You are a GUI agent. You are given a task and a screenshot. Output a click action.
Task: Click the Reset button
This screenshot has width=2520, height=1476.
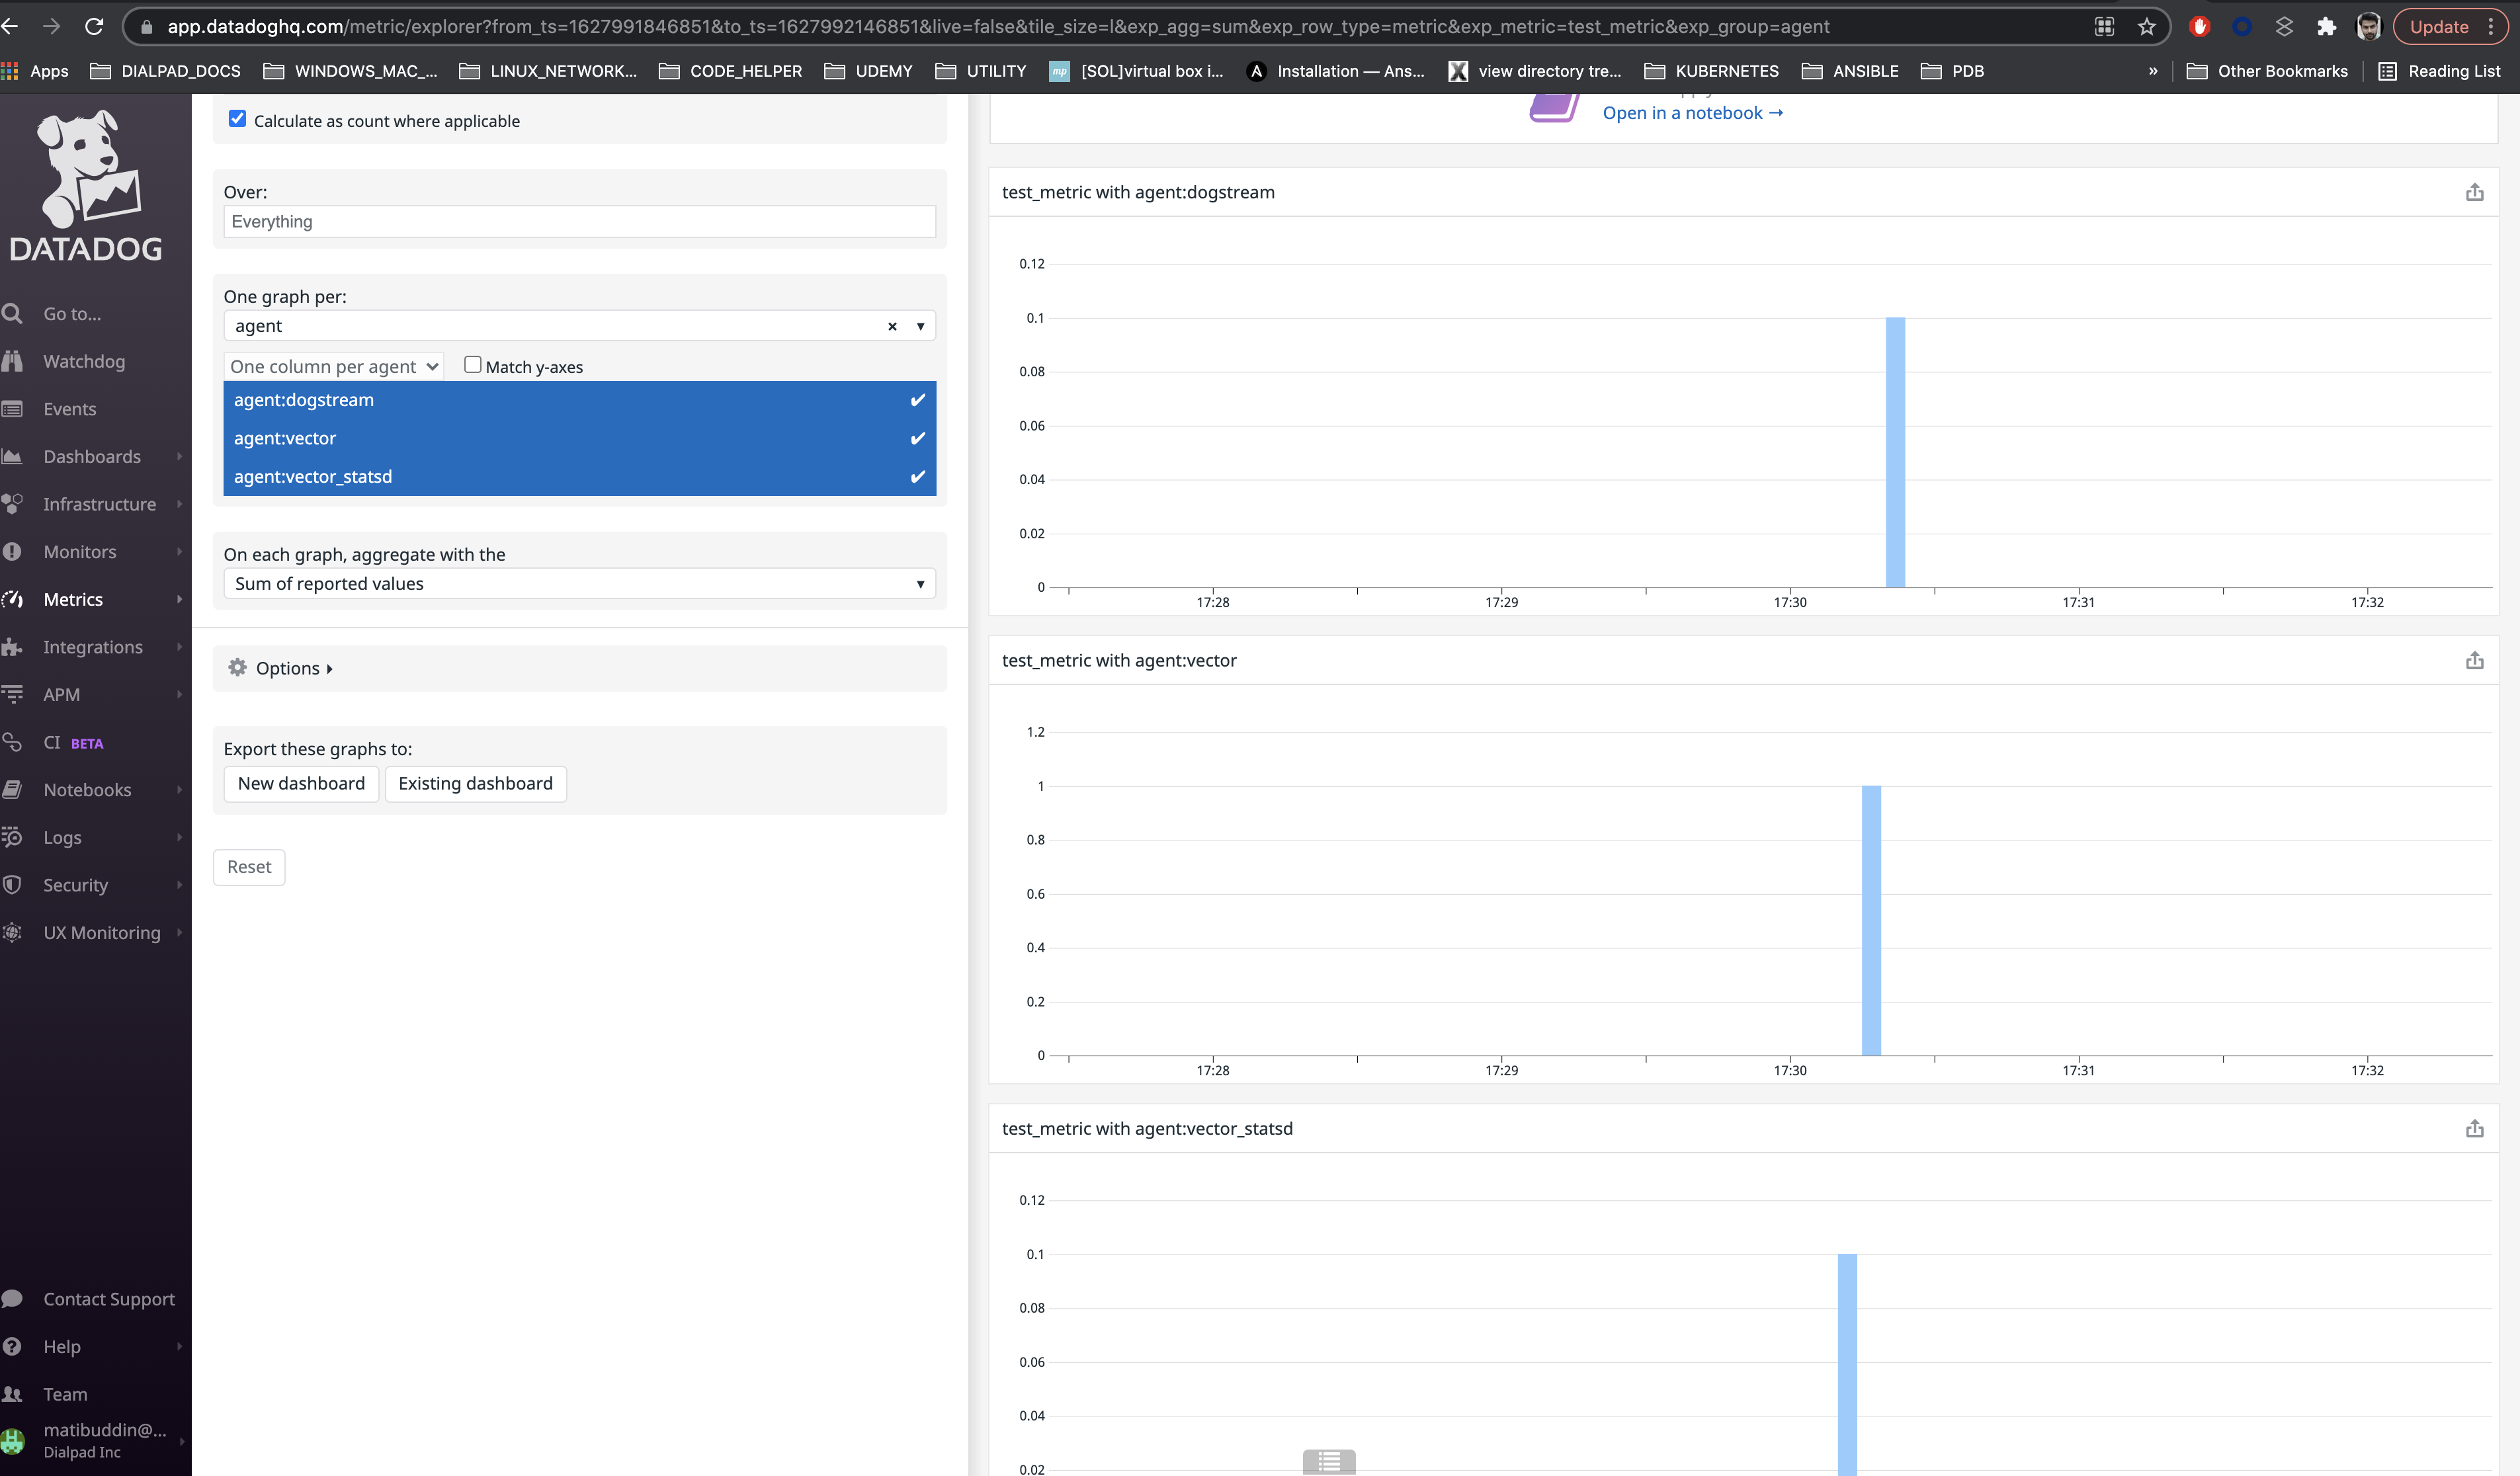[248, 867]
